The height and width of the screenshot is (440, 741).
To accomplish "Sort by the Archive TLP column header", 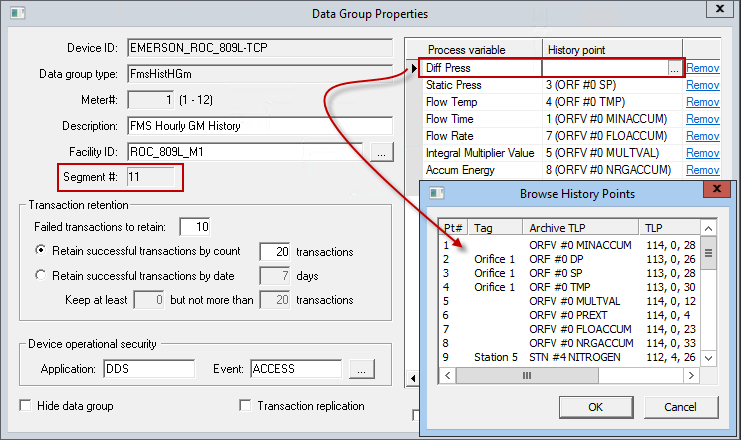I will pyautogui.click(x=581, y=228).
